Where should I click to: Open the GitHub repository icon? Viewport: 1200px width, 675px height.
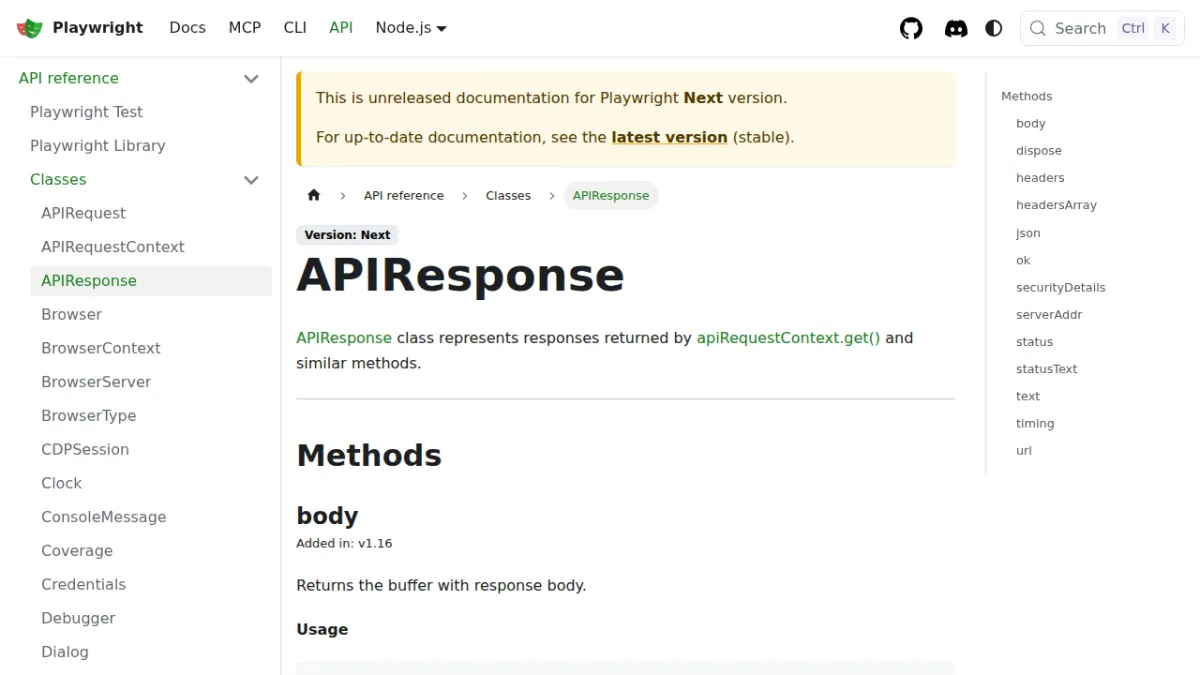tap(911, 28)
